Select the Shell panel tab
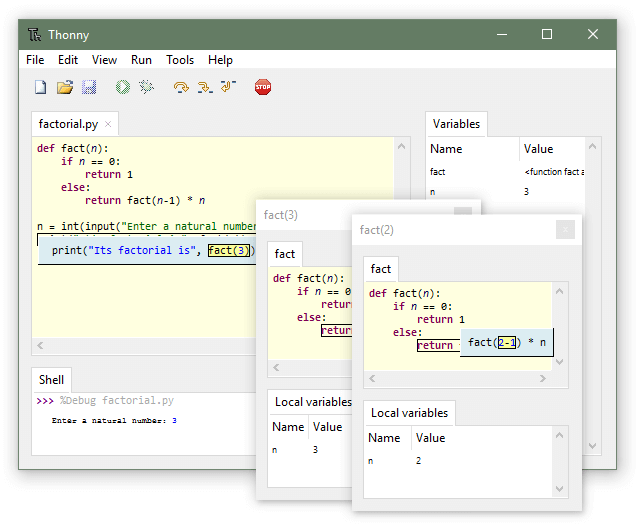The height and width of the screenshot is (525, 637). click(51, 379)
